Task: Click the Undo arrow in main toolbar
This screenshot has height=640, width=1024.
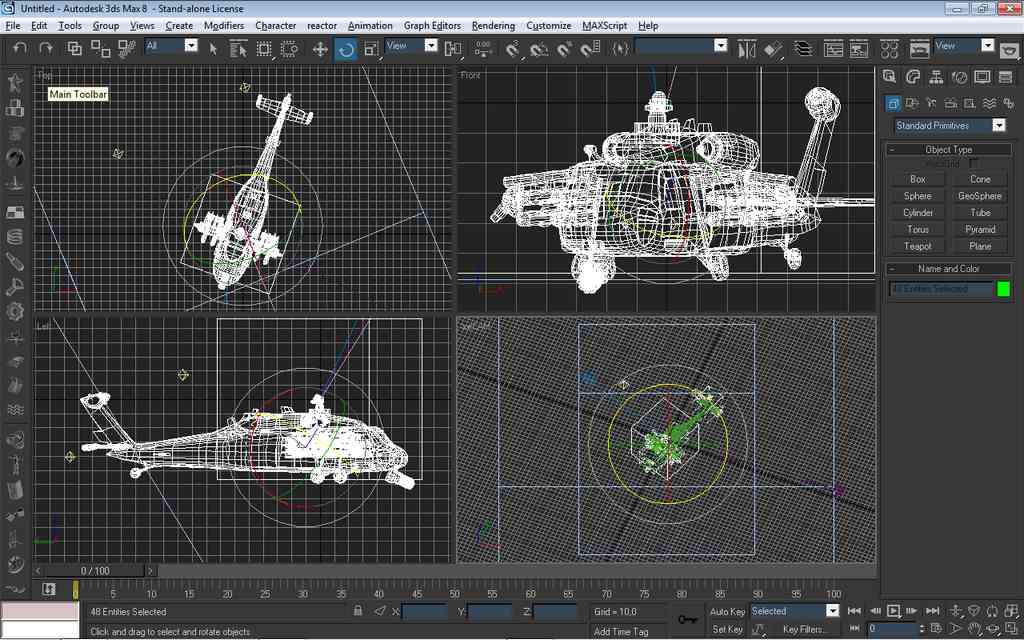Action: (20, 48)
